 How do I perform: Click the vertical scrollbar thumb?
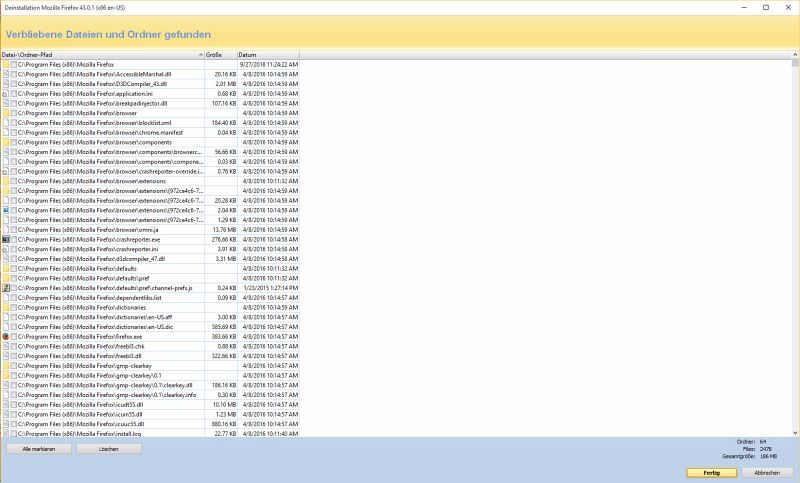point(795,63)
